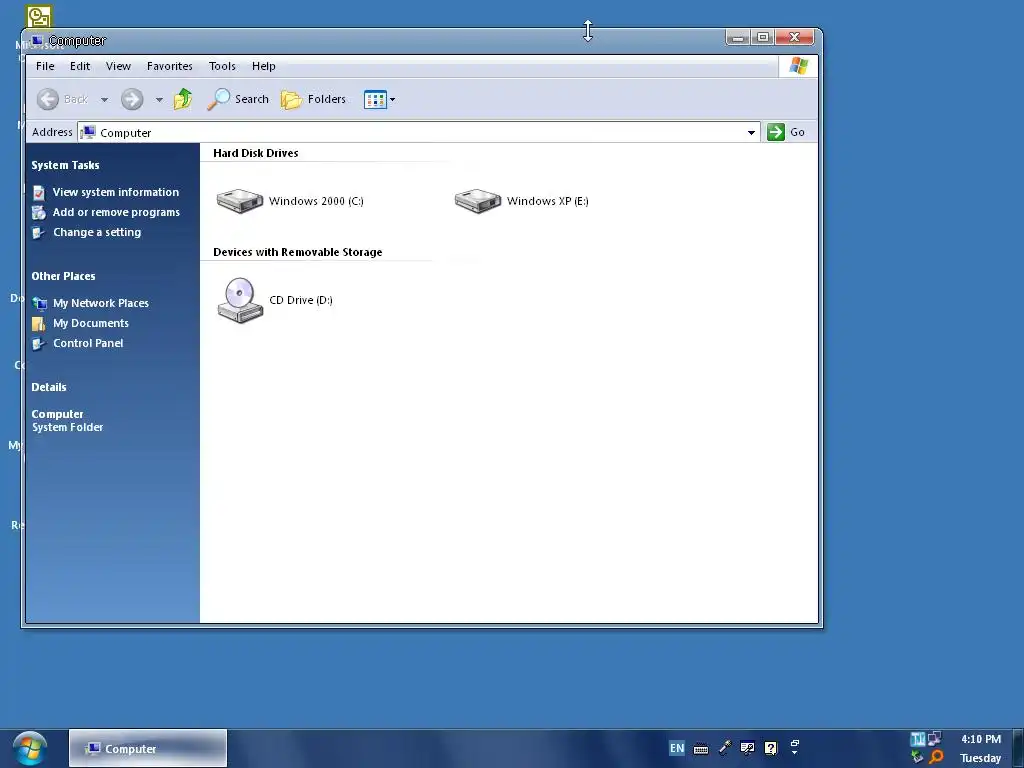Click the orange magnifier tray icon
Screen dimensions: 1024x768
(x=936, y=758)
